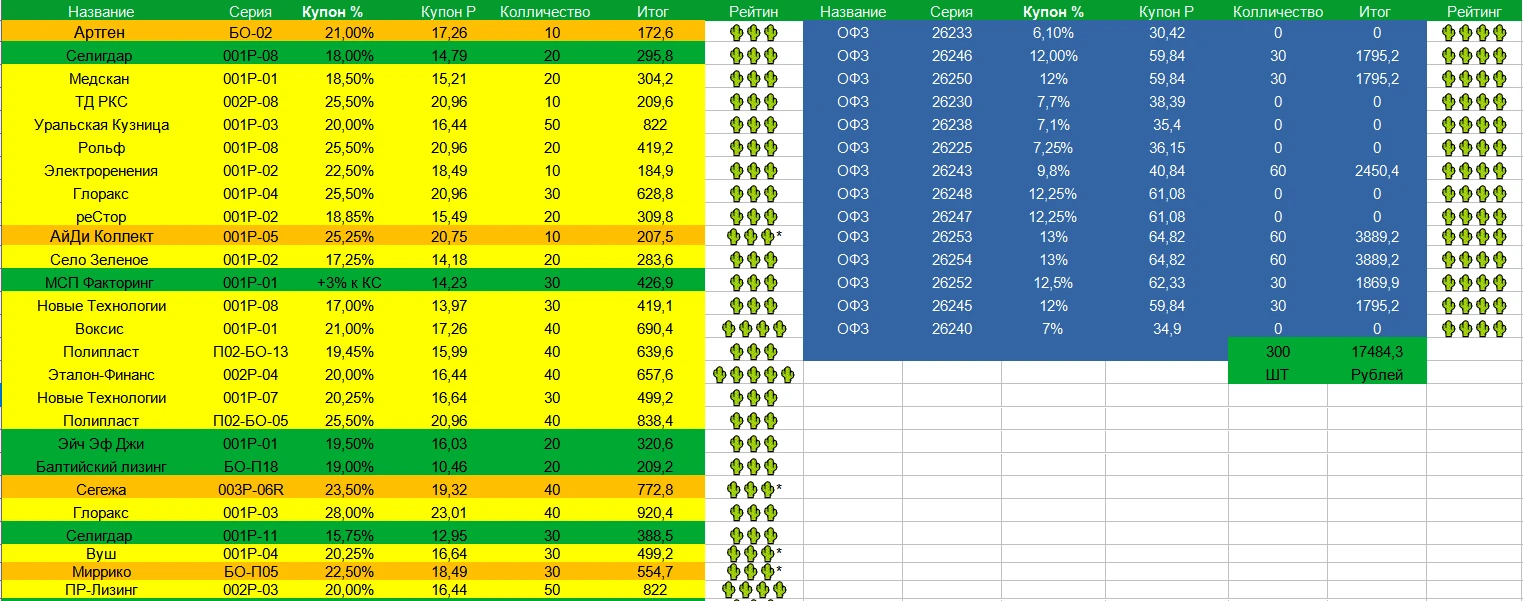The height and width of the screenshot is (601, 1523).
Task: Select the cactus rating for ОФЗ 26240
Action: [x=1474, y=329]
